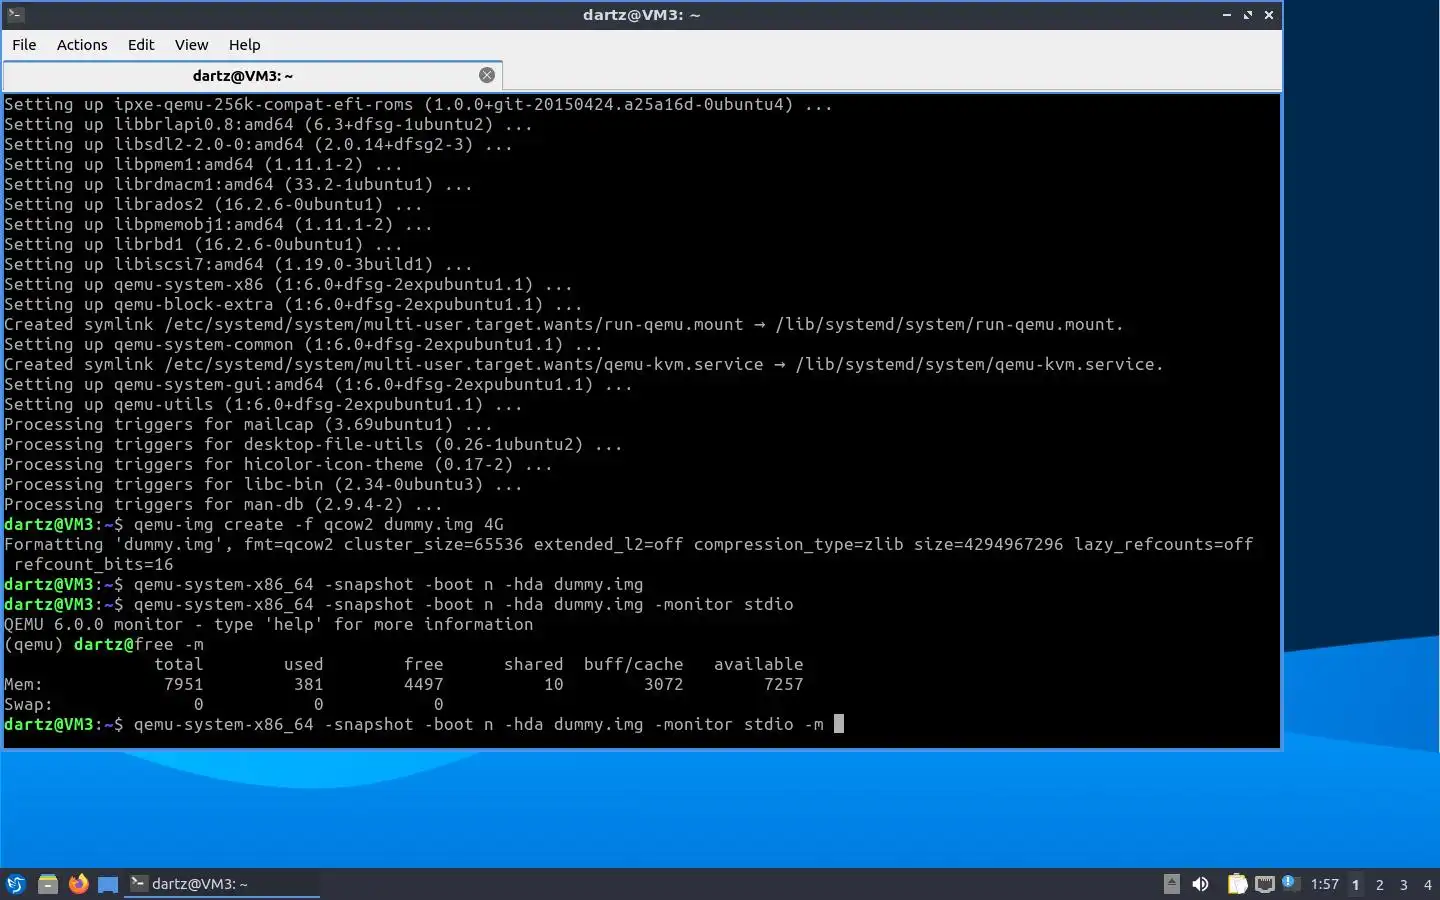Screen dimensions: 1440x900
Task: Click the total memory value 7951
Action: coord(183,684)
